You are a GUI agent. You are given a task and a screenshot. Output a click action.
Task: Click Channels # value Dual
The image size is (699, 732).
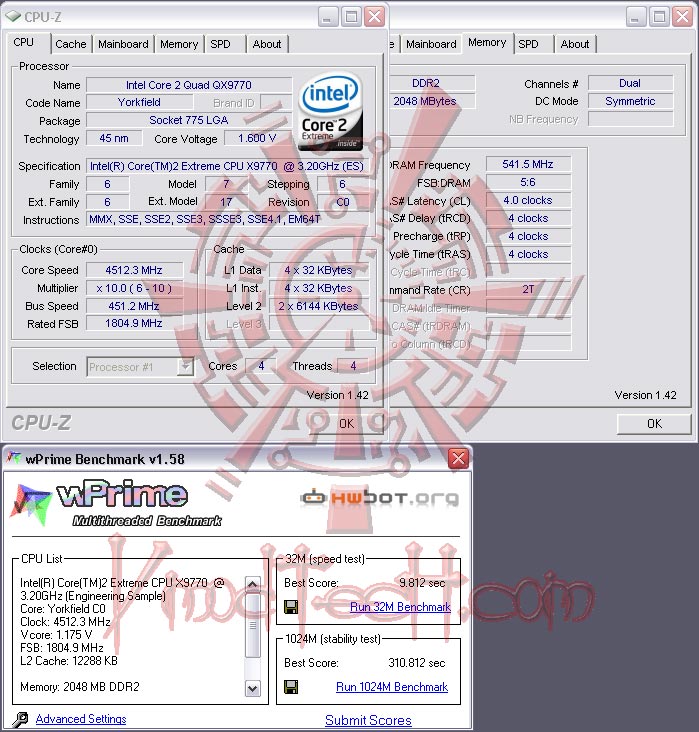click(x=630, y=83)
